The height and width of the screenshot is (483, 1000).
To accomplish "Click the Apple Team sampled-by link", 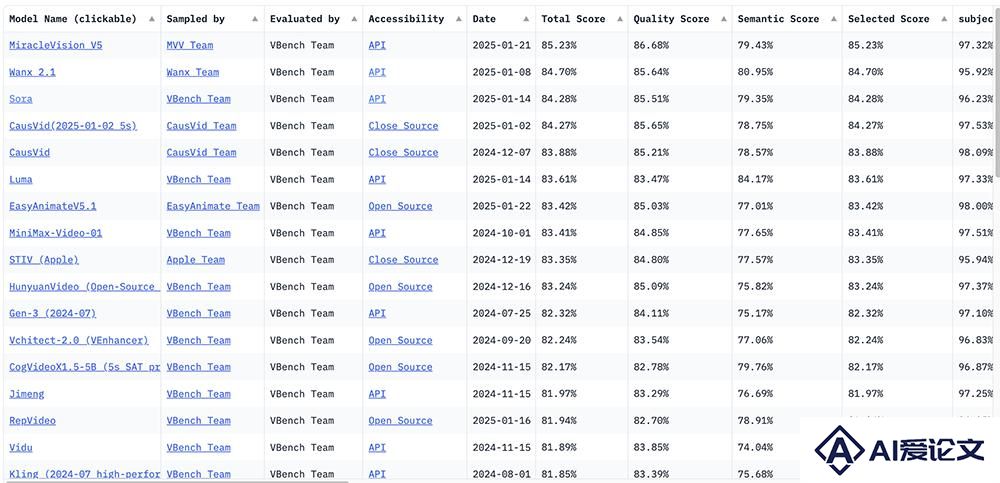I will 196,260.
